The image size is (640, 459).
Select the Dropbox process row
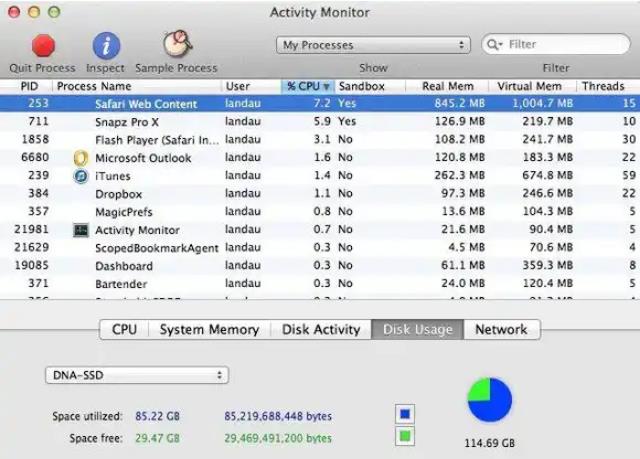point(320,193)
